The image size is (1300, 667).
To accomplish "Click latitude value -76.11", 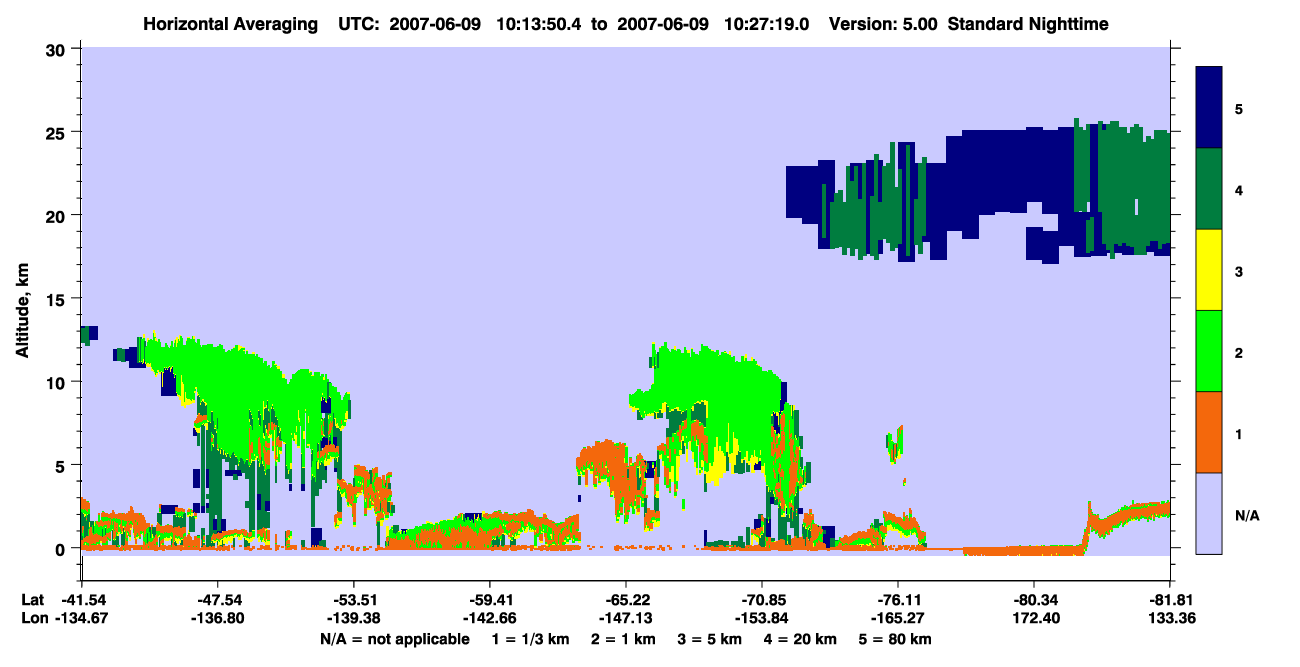I will (x=898, y=600).
